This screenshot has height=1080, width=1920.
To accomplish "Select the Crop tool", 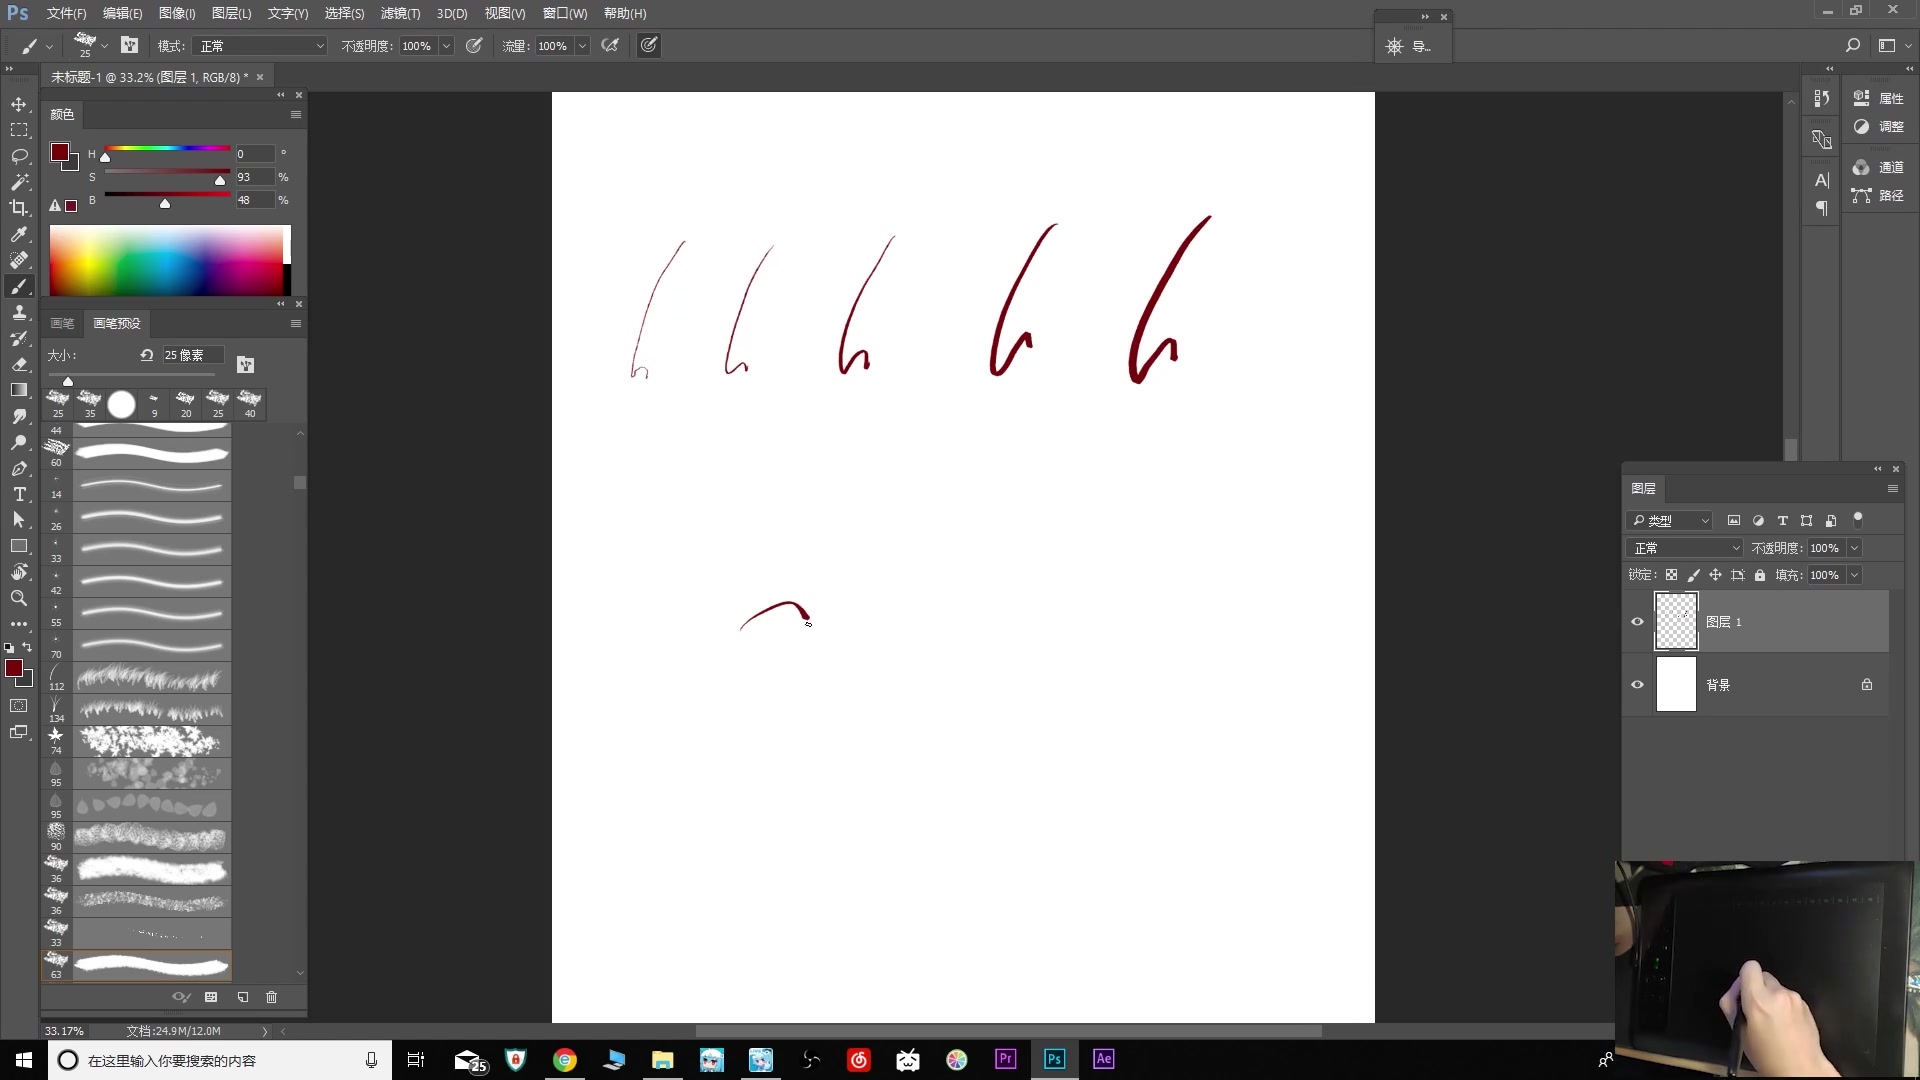I will click(19, 208).
